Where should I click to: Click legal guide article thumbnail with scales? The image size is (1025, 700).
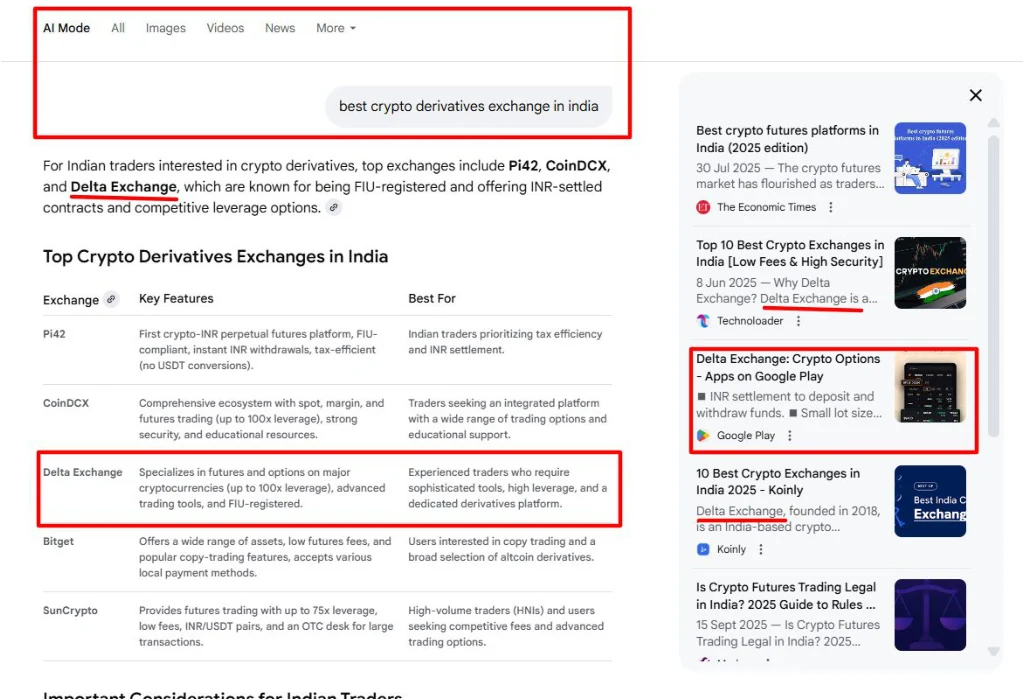click(930, 615)
